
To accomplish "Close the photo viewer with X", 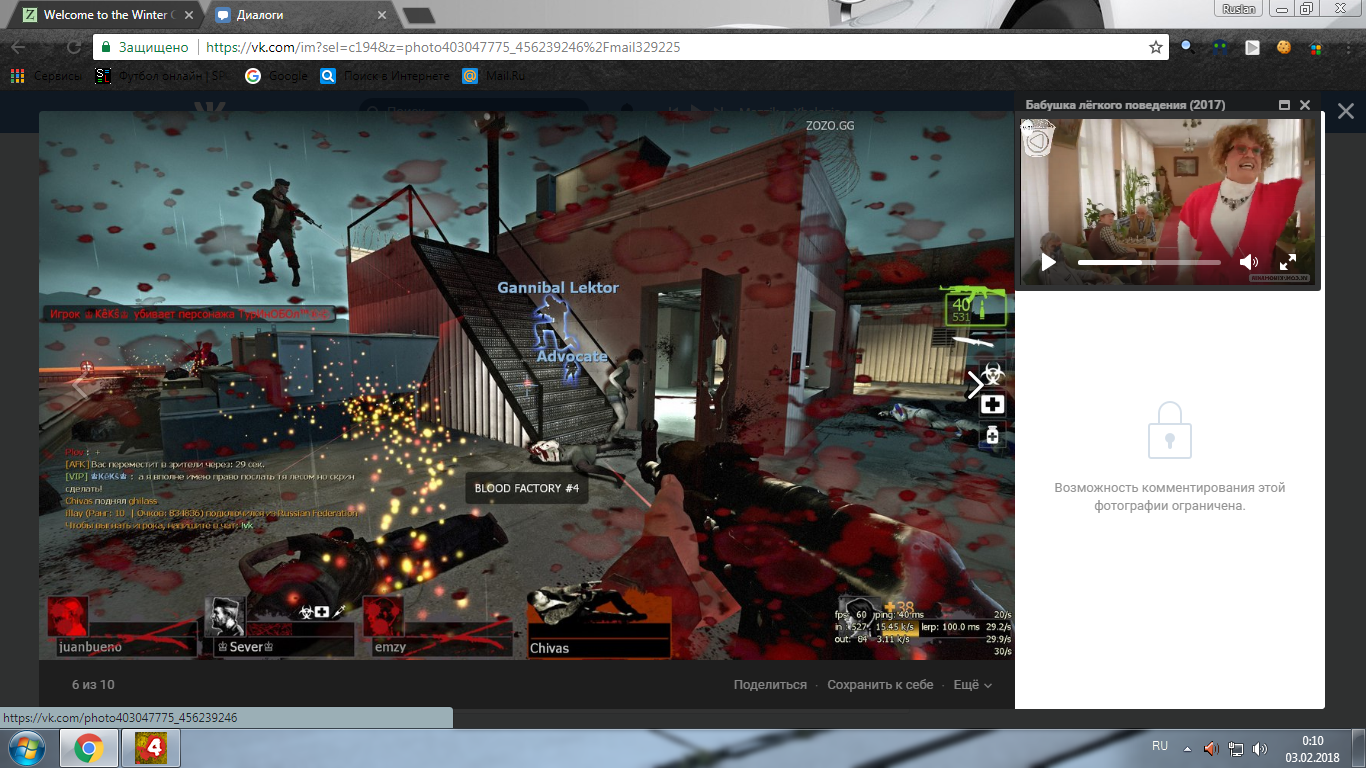I will click(x=1345, y=112).
